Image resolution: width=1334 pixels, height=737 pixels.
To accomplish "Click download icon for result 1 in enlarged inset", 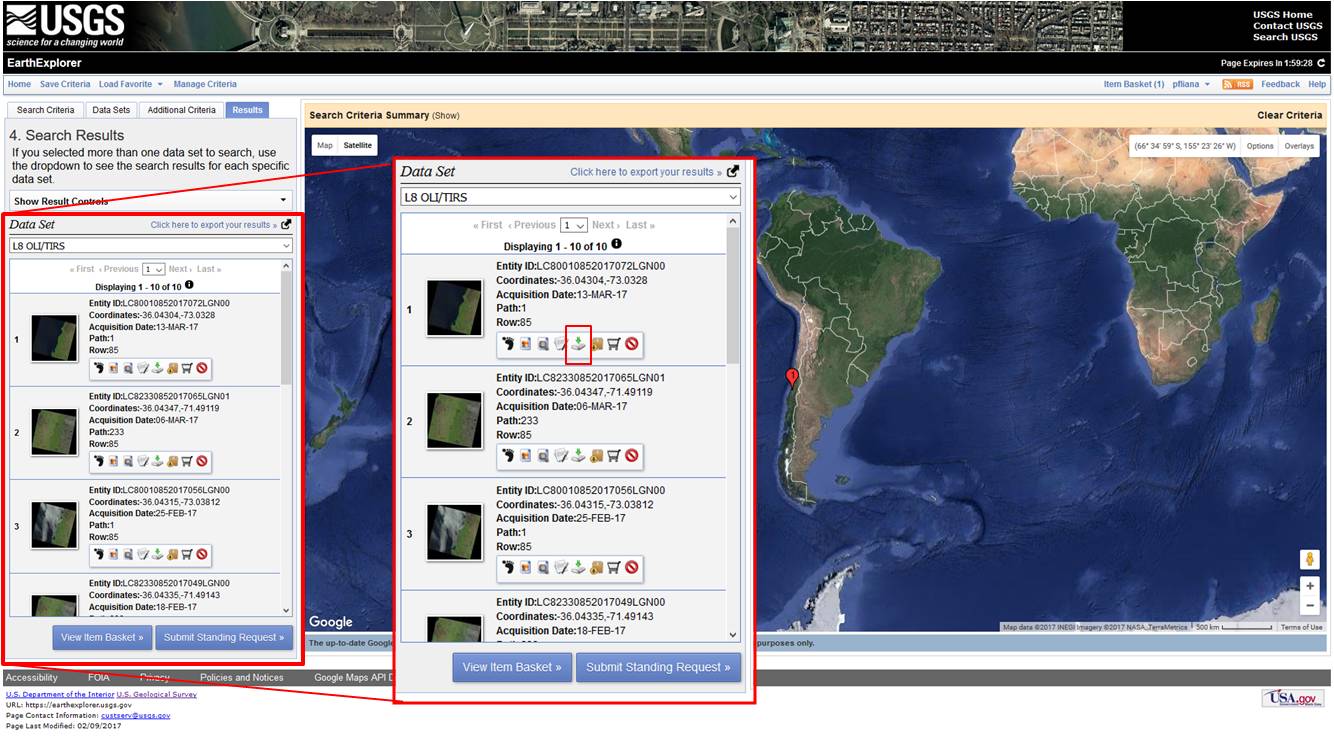I will click(x=578, y=344).
